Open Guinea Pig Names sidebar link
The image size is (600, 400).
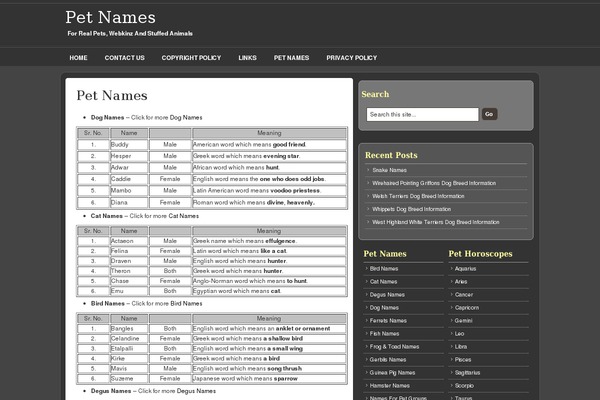392,373
